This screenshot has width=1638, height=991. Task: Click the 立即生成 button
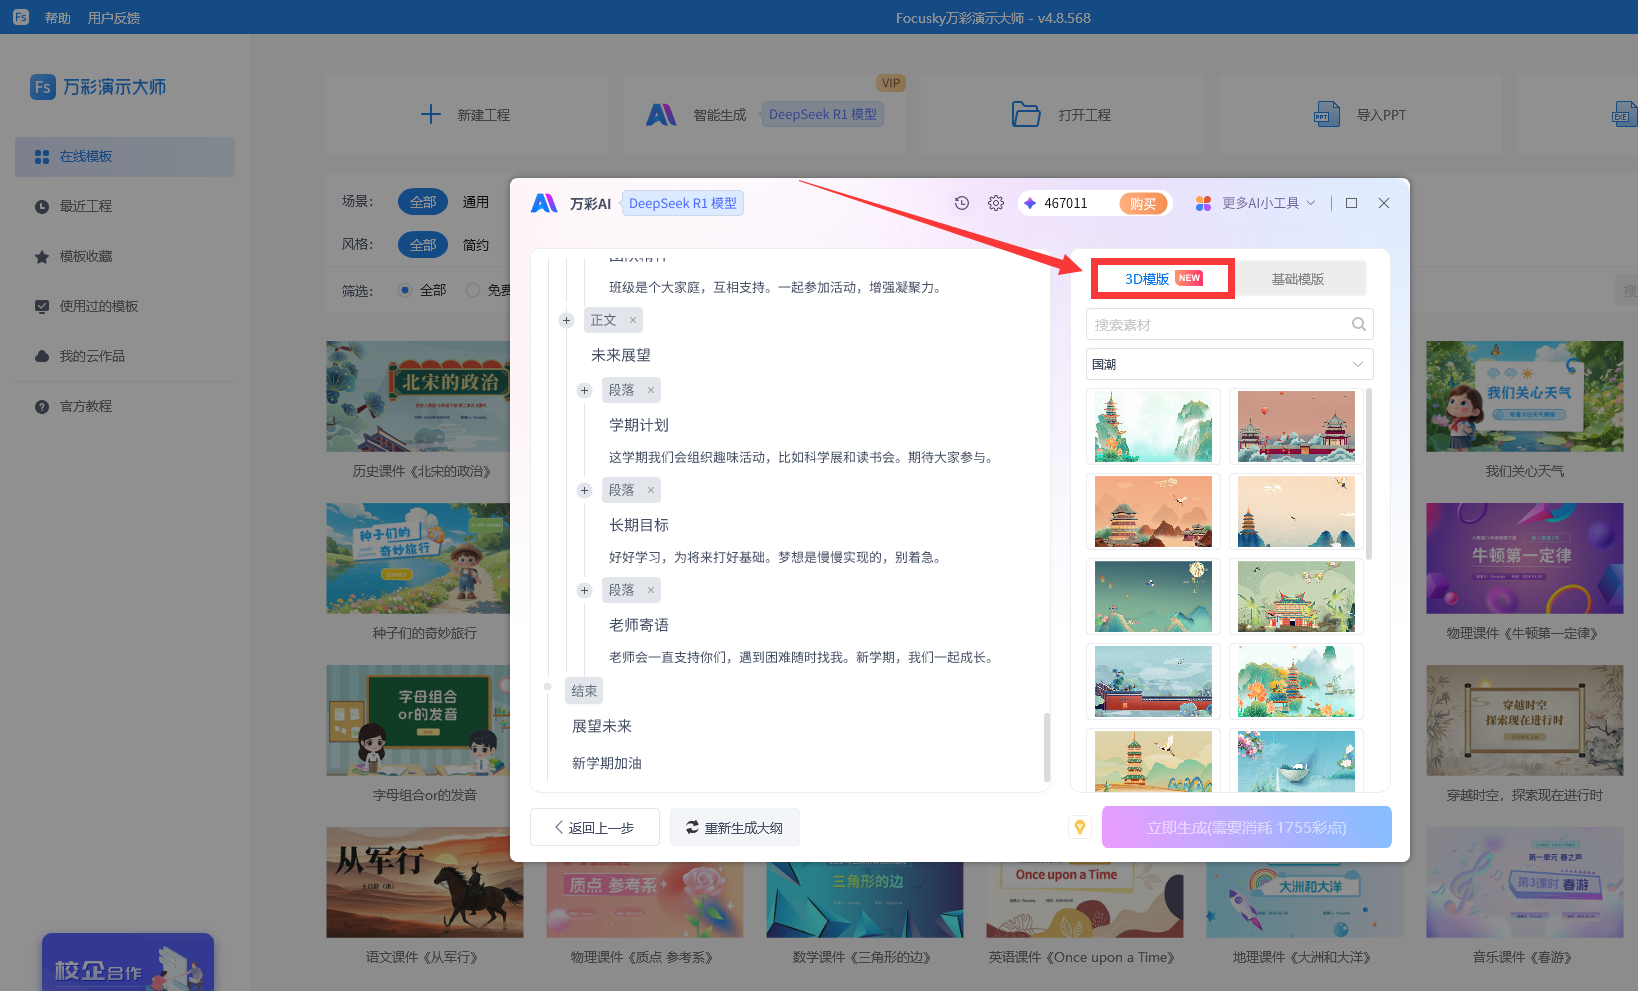1247,827
